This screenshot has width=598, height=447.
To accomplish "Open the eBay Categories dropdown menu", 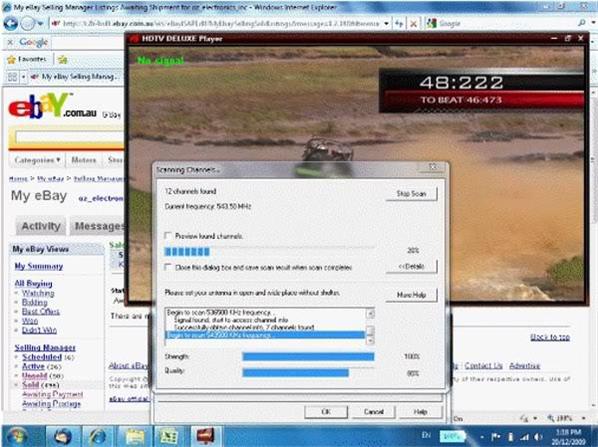I will point(37,160).
